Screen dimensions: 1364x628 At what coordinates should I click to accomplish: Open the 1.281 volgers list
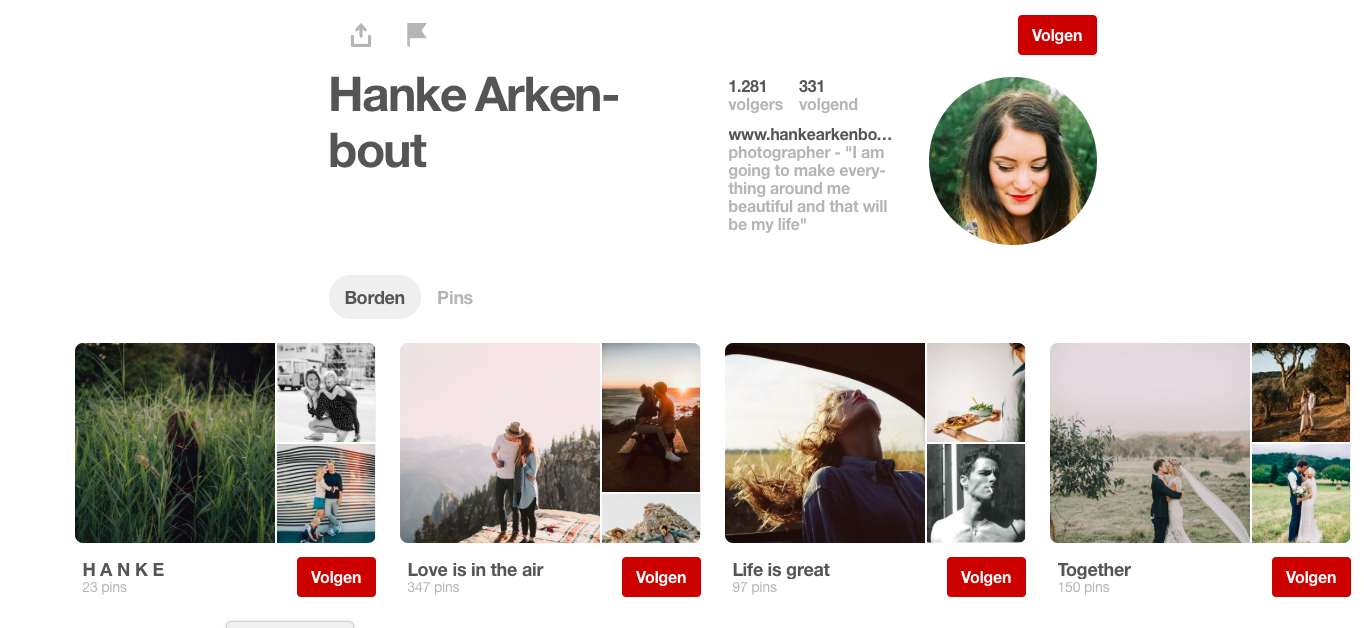755,95
